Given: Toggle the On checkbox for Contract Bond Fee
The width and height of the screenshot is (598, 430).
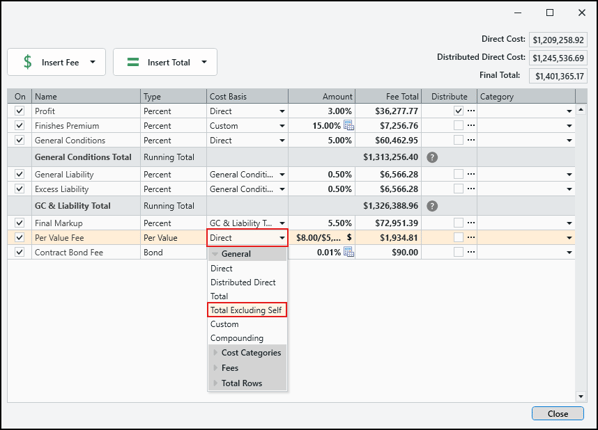Looking at the screenshot, I should 19,252.
